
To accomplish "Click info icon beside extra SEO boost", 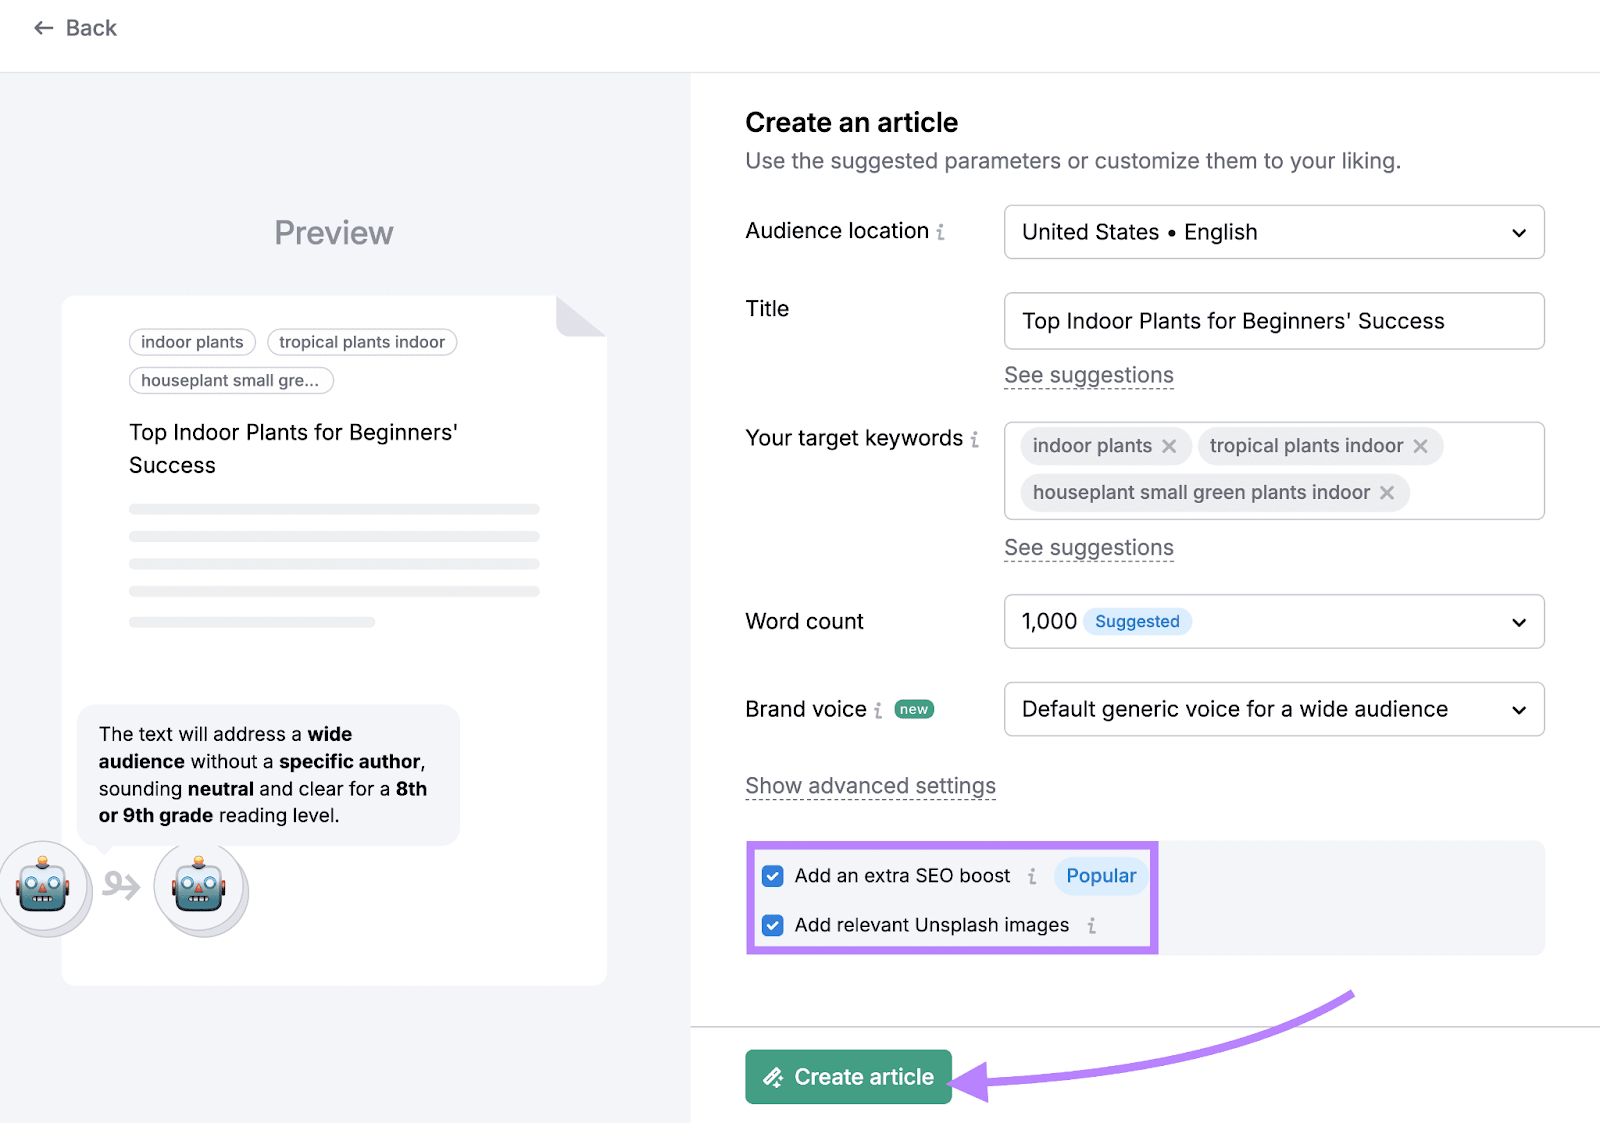I will point(1032,876).
